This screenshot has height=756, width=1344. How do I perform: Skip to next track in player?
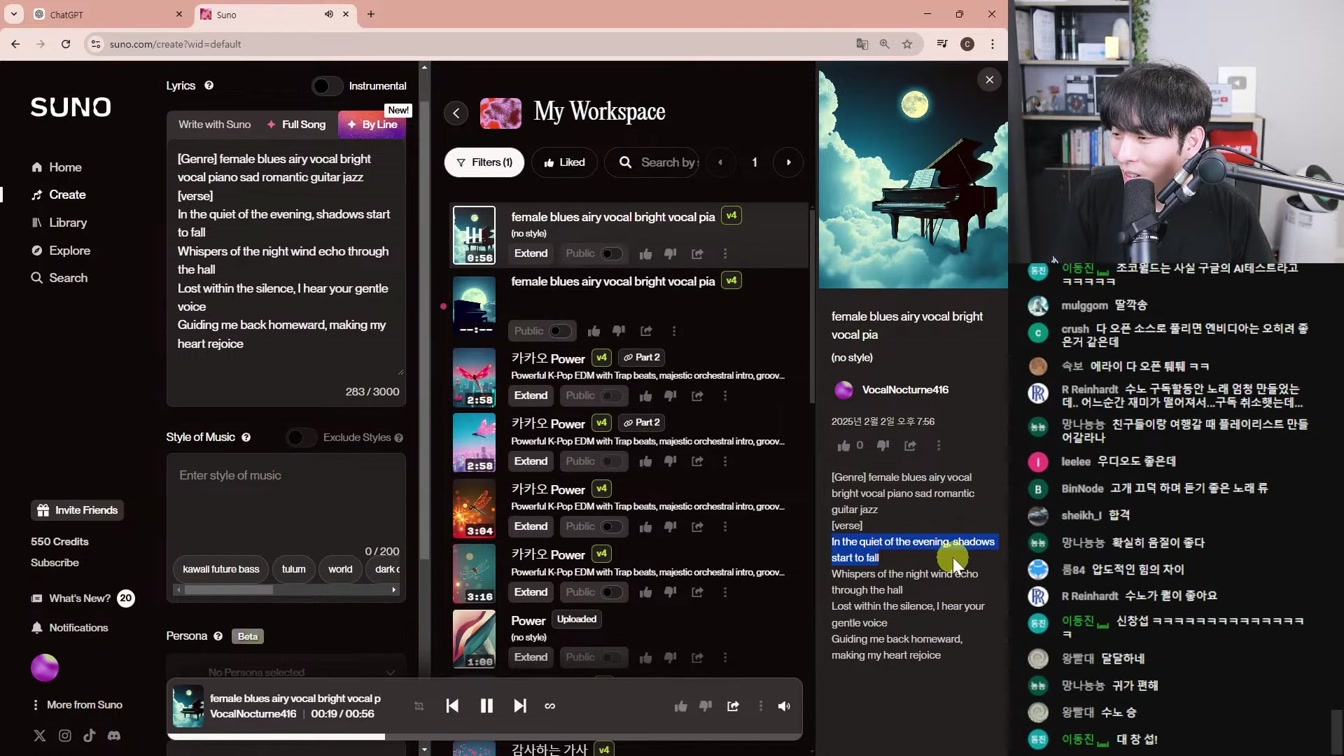tap(520, 706)
